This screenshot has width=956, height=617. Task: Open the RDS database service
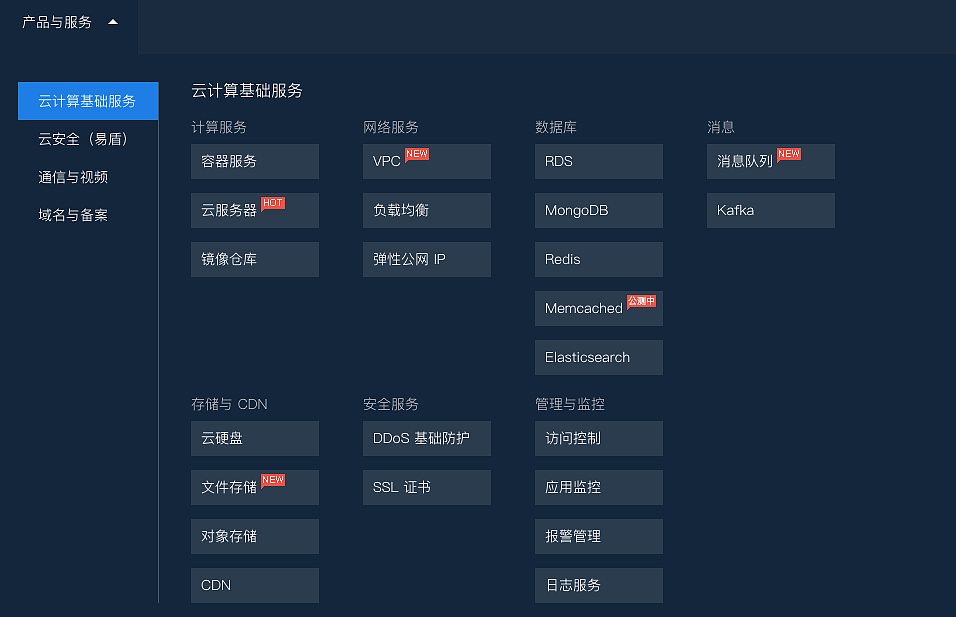598,161
